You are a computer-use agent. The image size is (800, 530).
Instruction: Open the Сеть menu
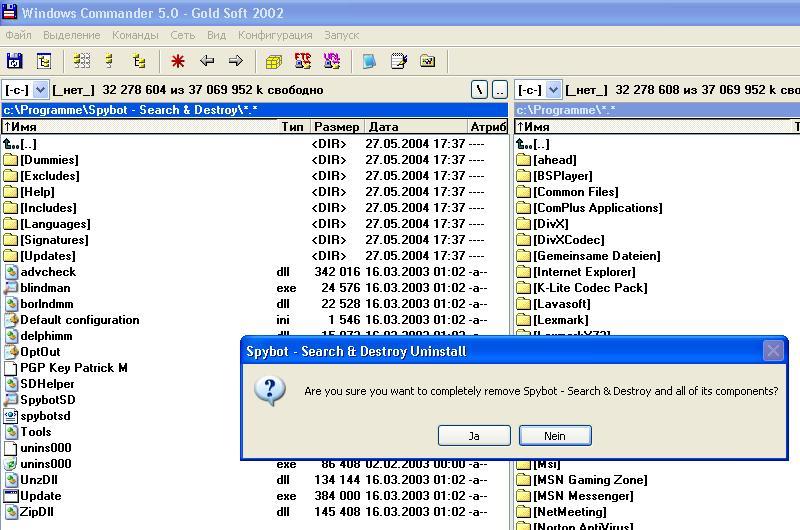183,35
